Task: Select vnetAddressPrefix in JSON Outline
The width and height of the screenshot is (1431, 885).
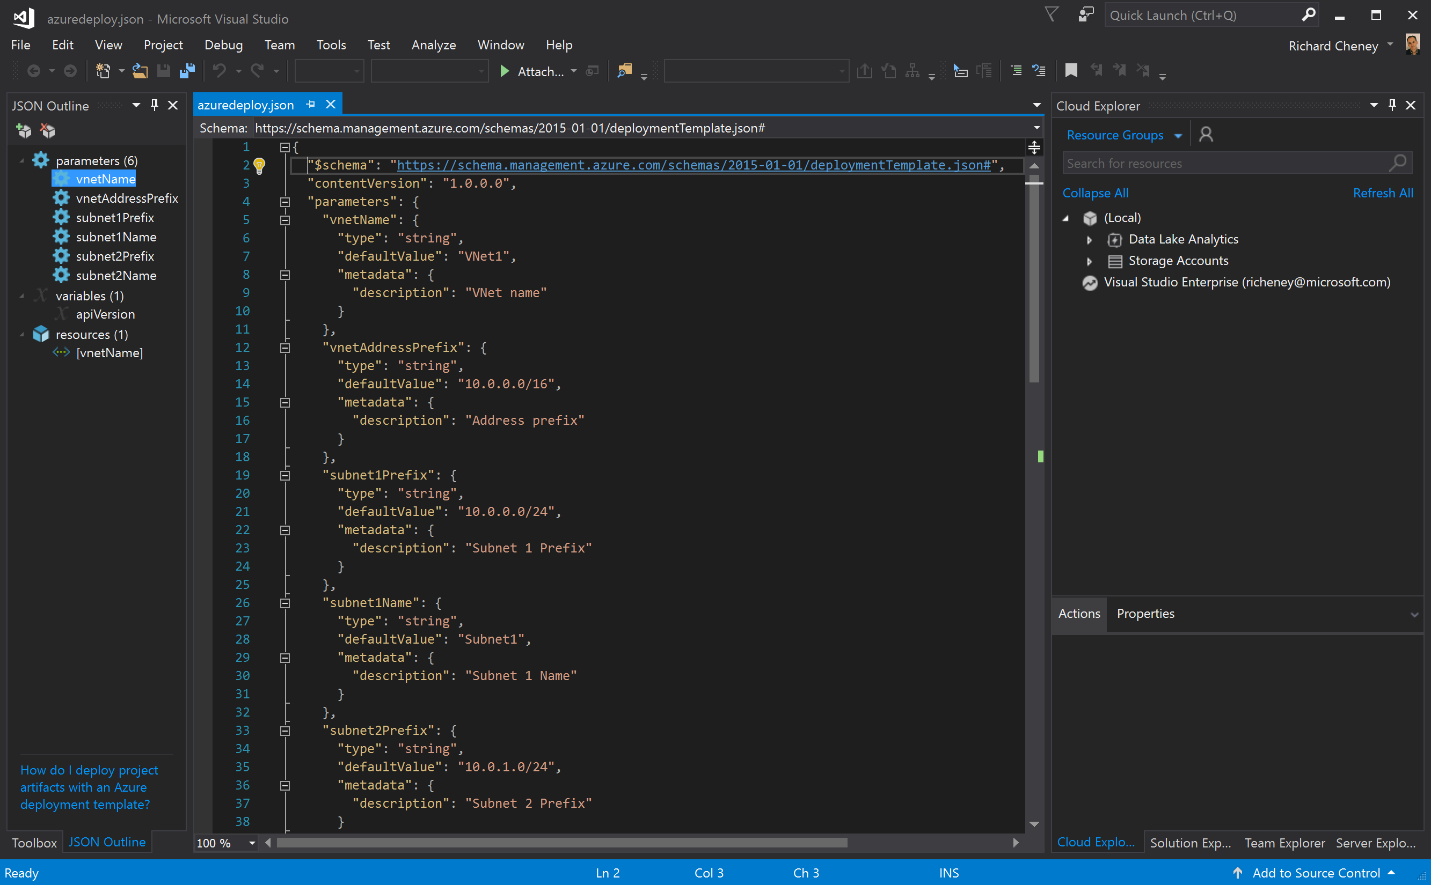Action: coord(127,199)
